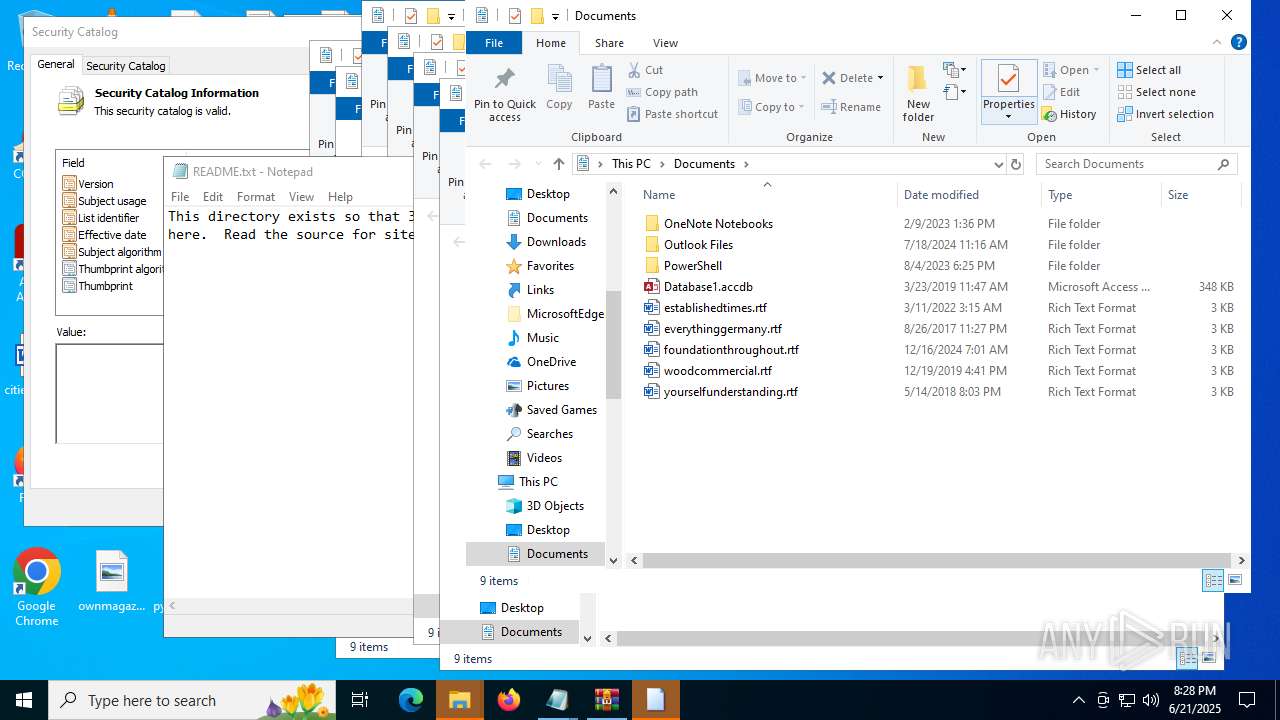Click the Copy icon in Clipboard group
This screenshot has width=1280, height=720.
click(559, 88)
